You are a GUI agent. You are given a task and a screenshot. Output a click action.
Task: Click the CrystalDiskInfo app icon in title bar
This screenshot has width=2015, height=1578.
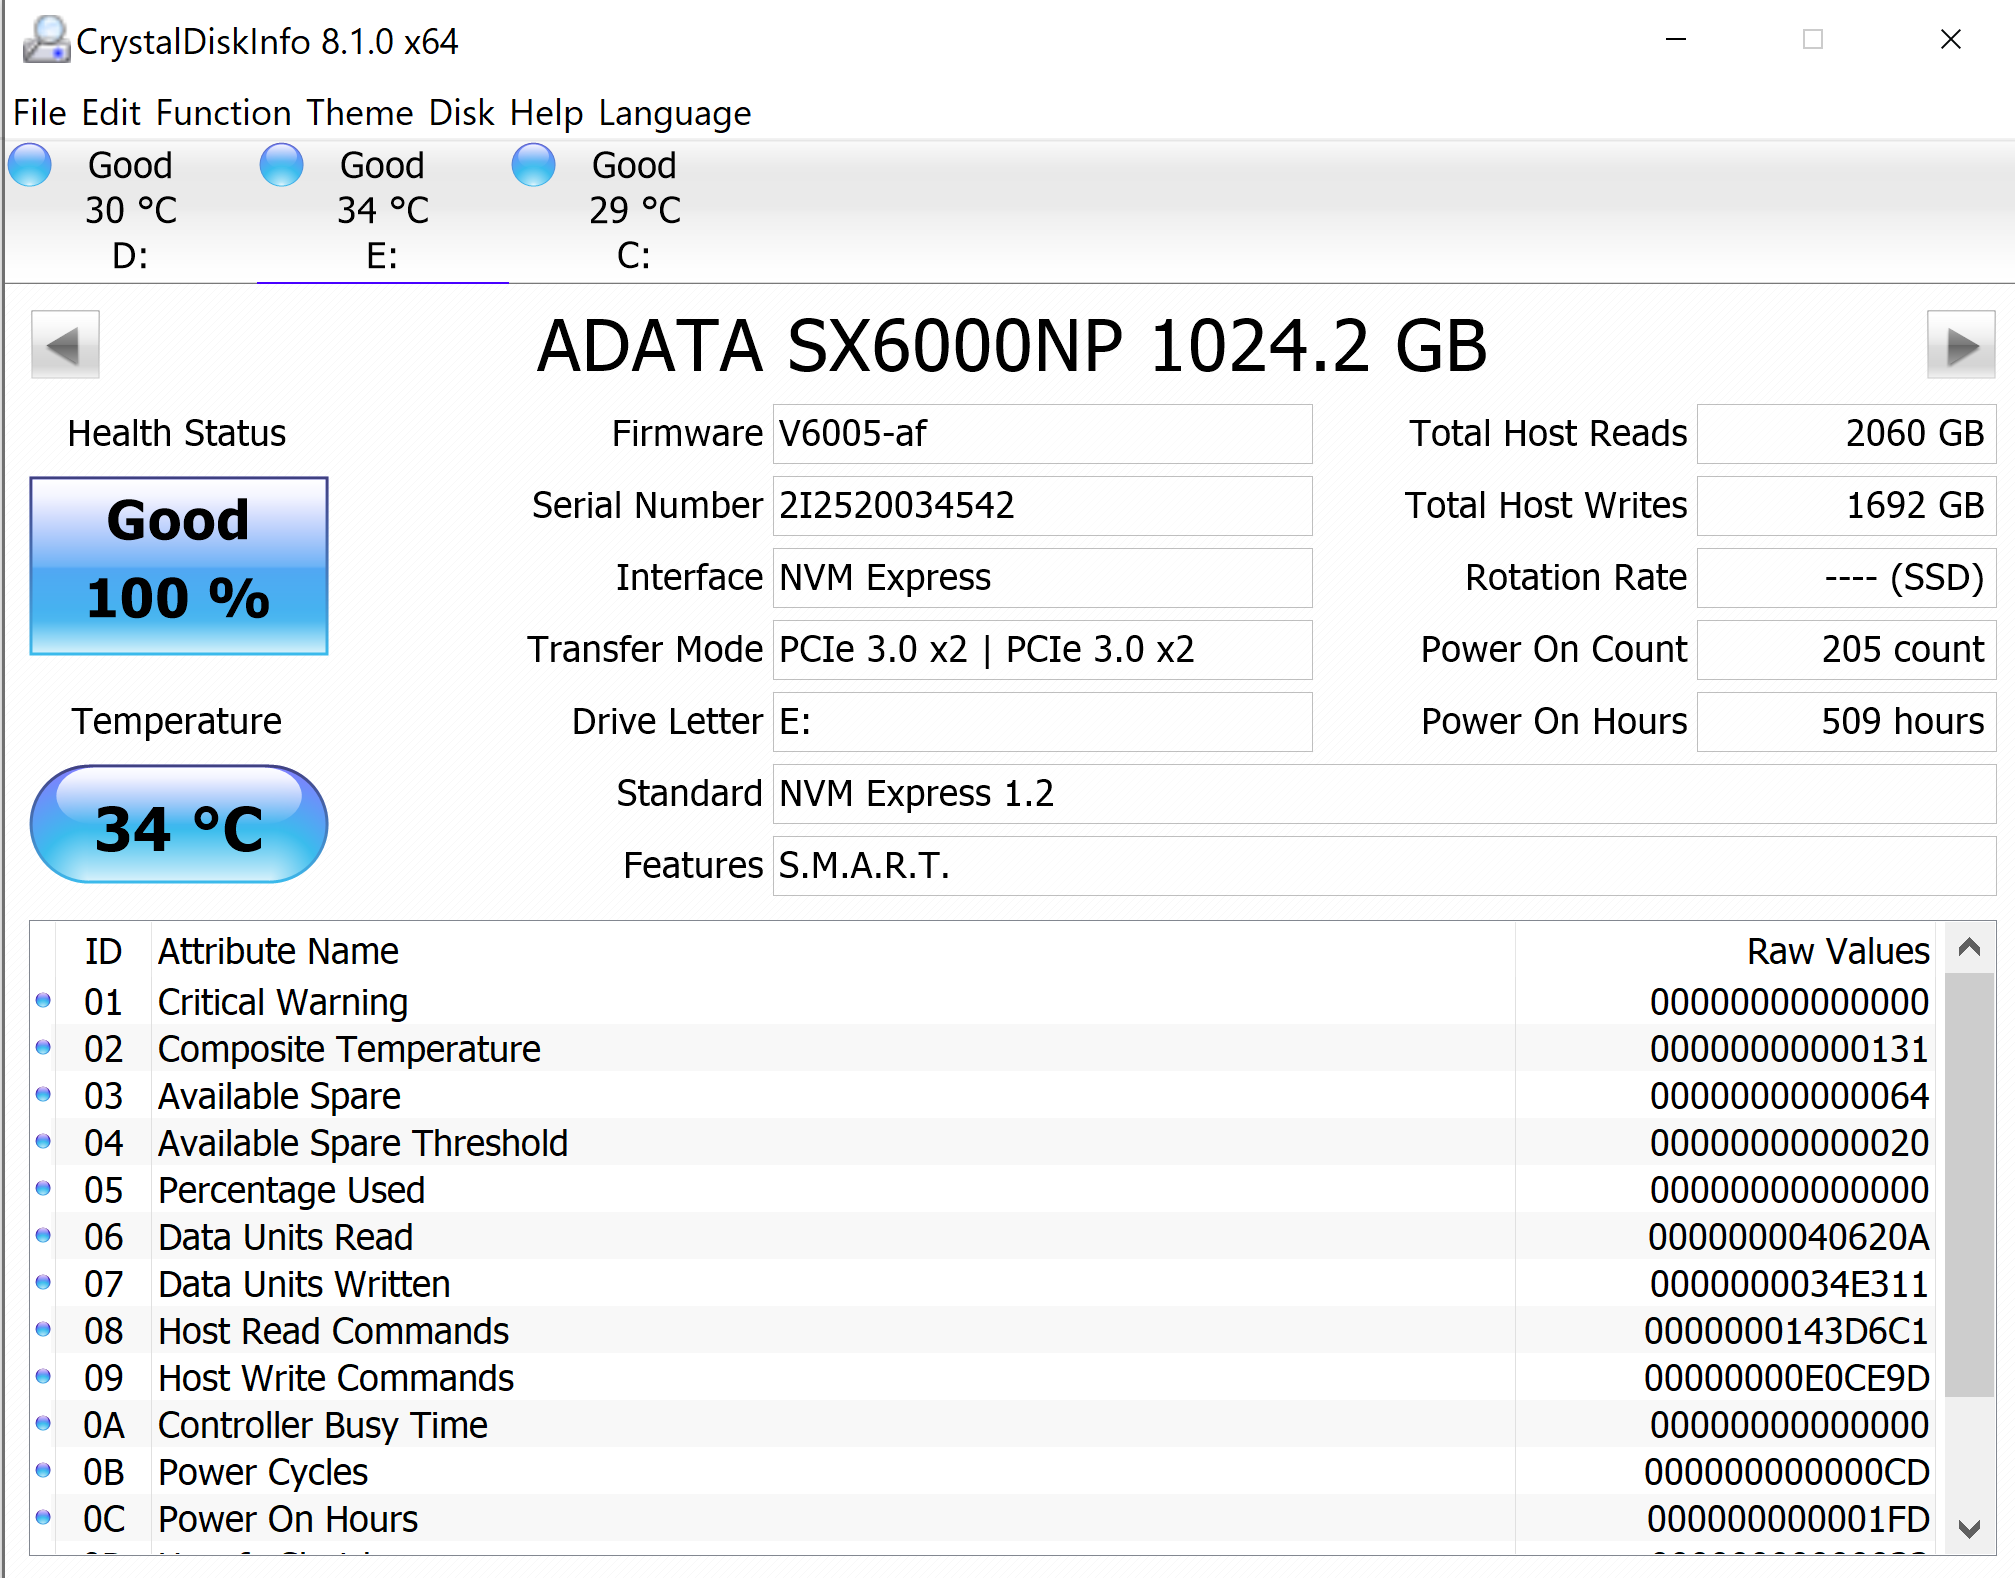pyautogui.click(x=46, y=40)
